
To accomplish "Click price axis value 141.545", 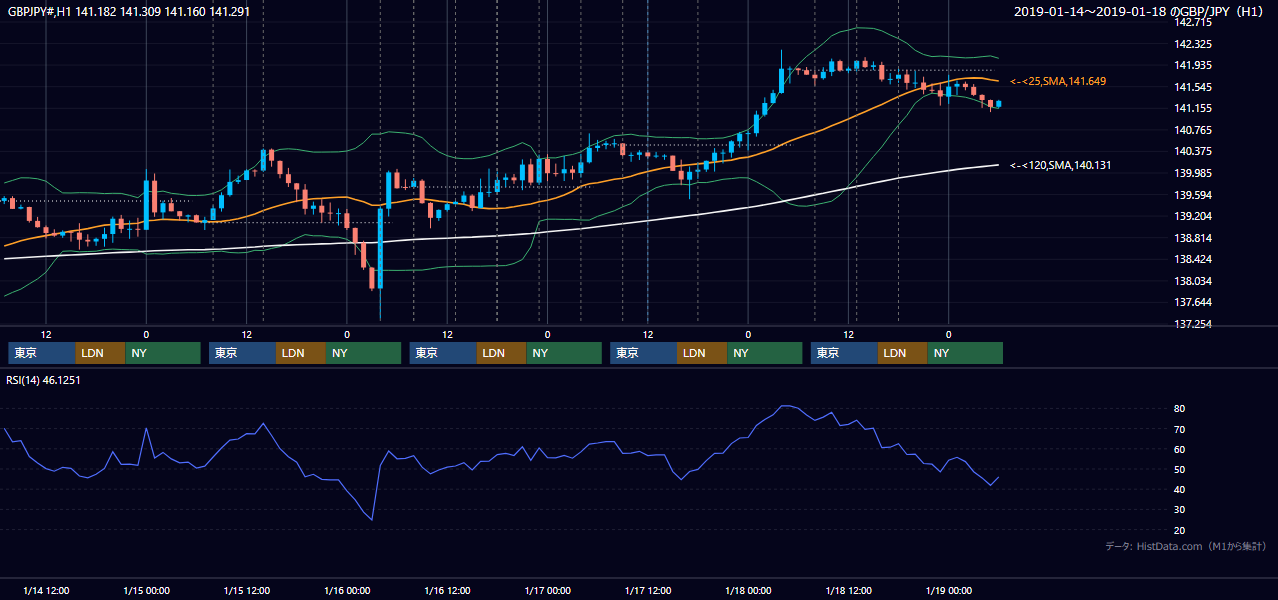I will coord(1194,87).
